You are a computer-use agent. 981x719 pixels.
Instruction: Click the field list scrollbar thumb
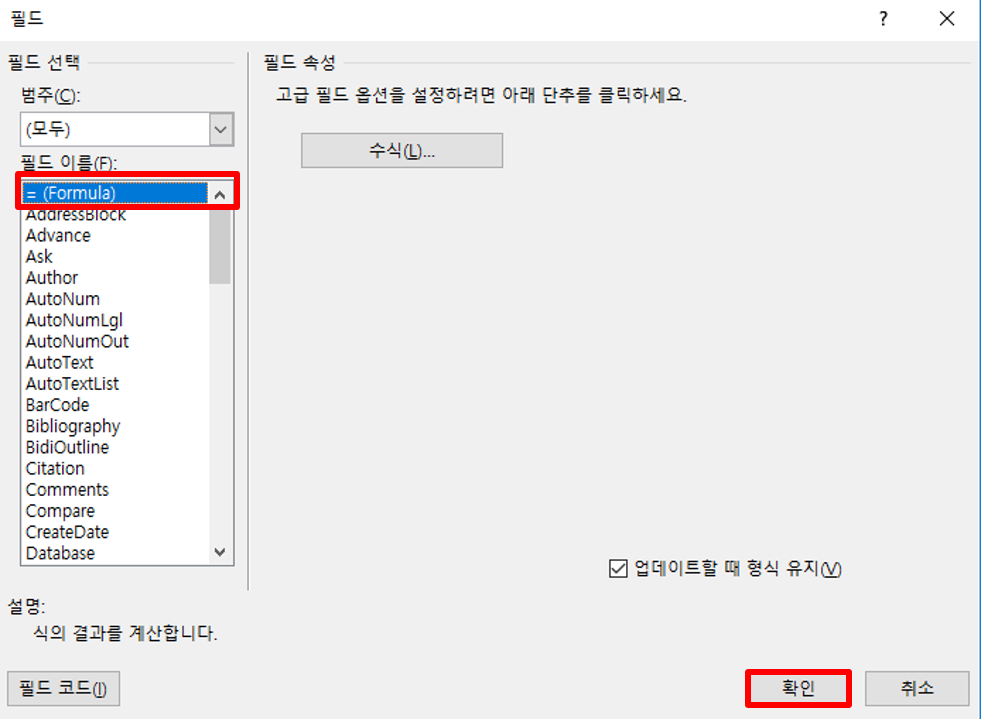[x=220, y=246]
